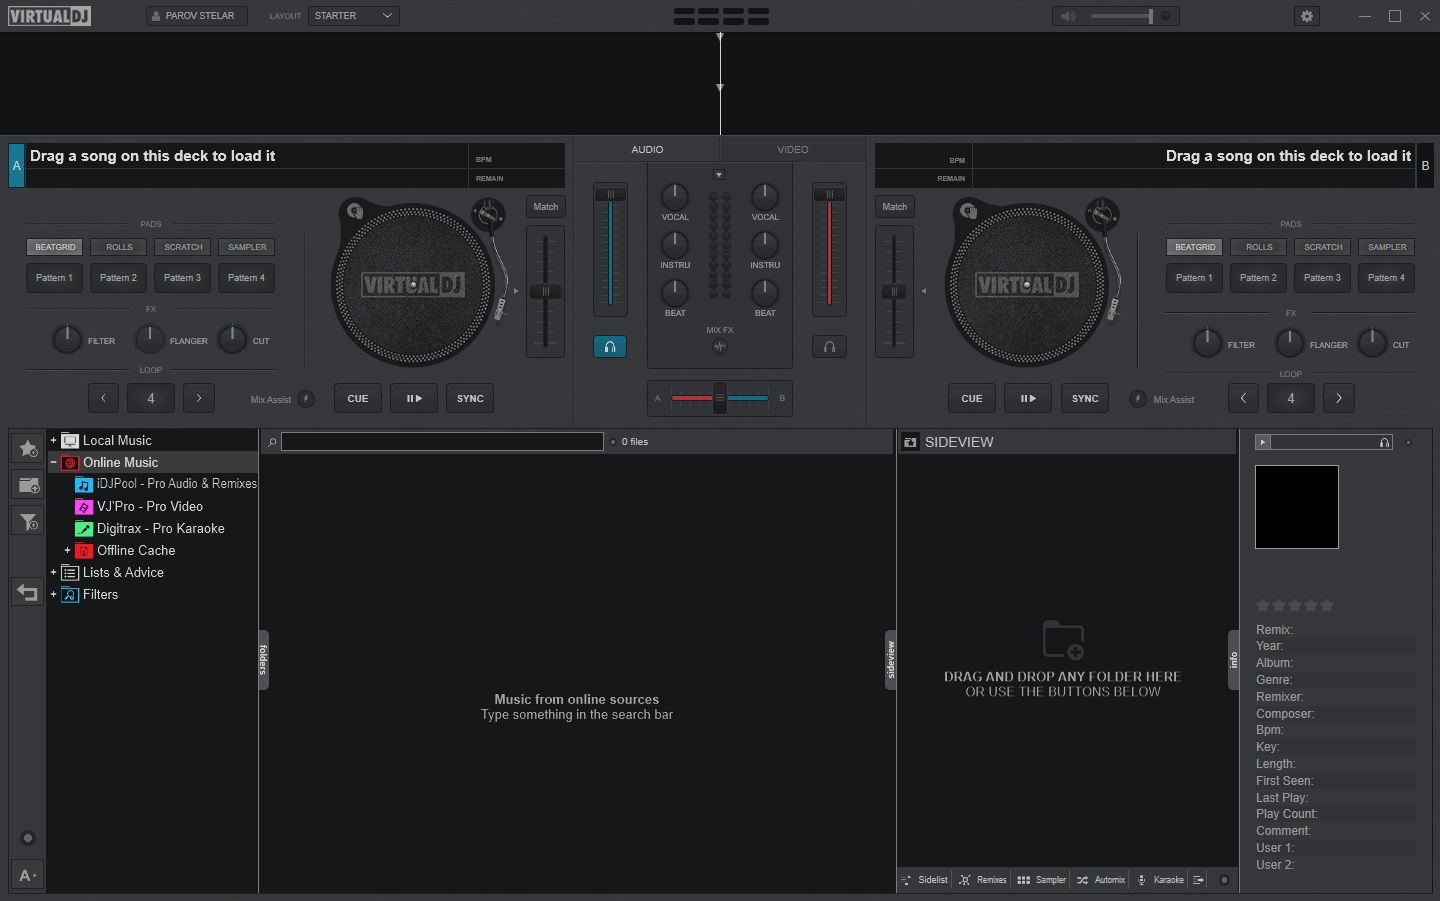
Task: Click the prelisten headphone icon on deck A mixer
Action: (x=610, y=347)
